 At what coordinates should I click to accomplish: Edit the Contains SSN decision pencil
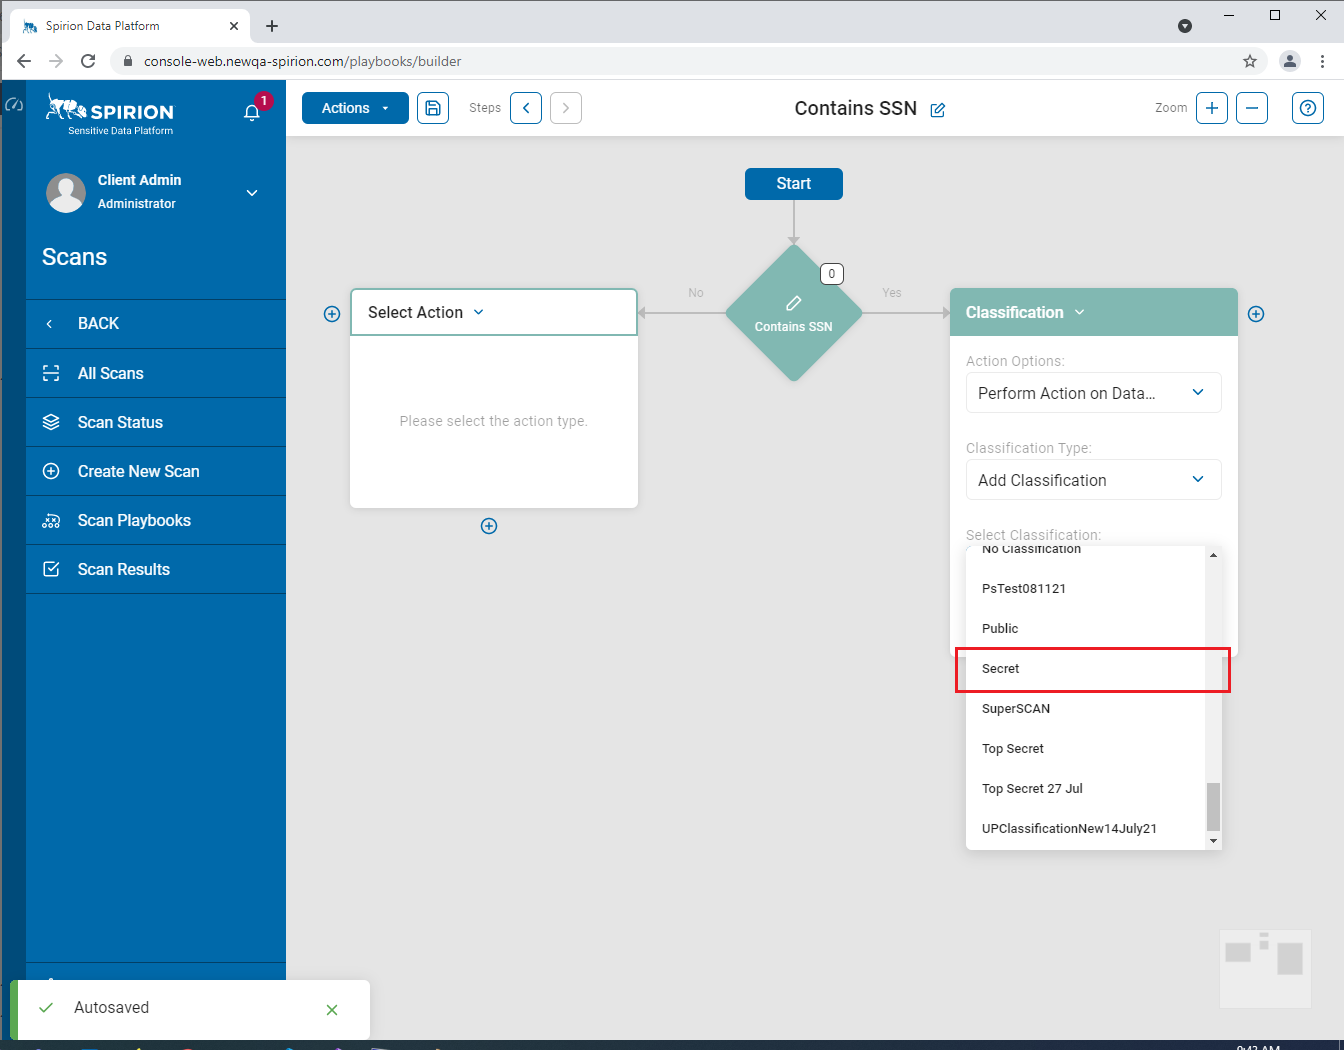pos(794,303)
